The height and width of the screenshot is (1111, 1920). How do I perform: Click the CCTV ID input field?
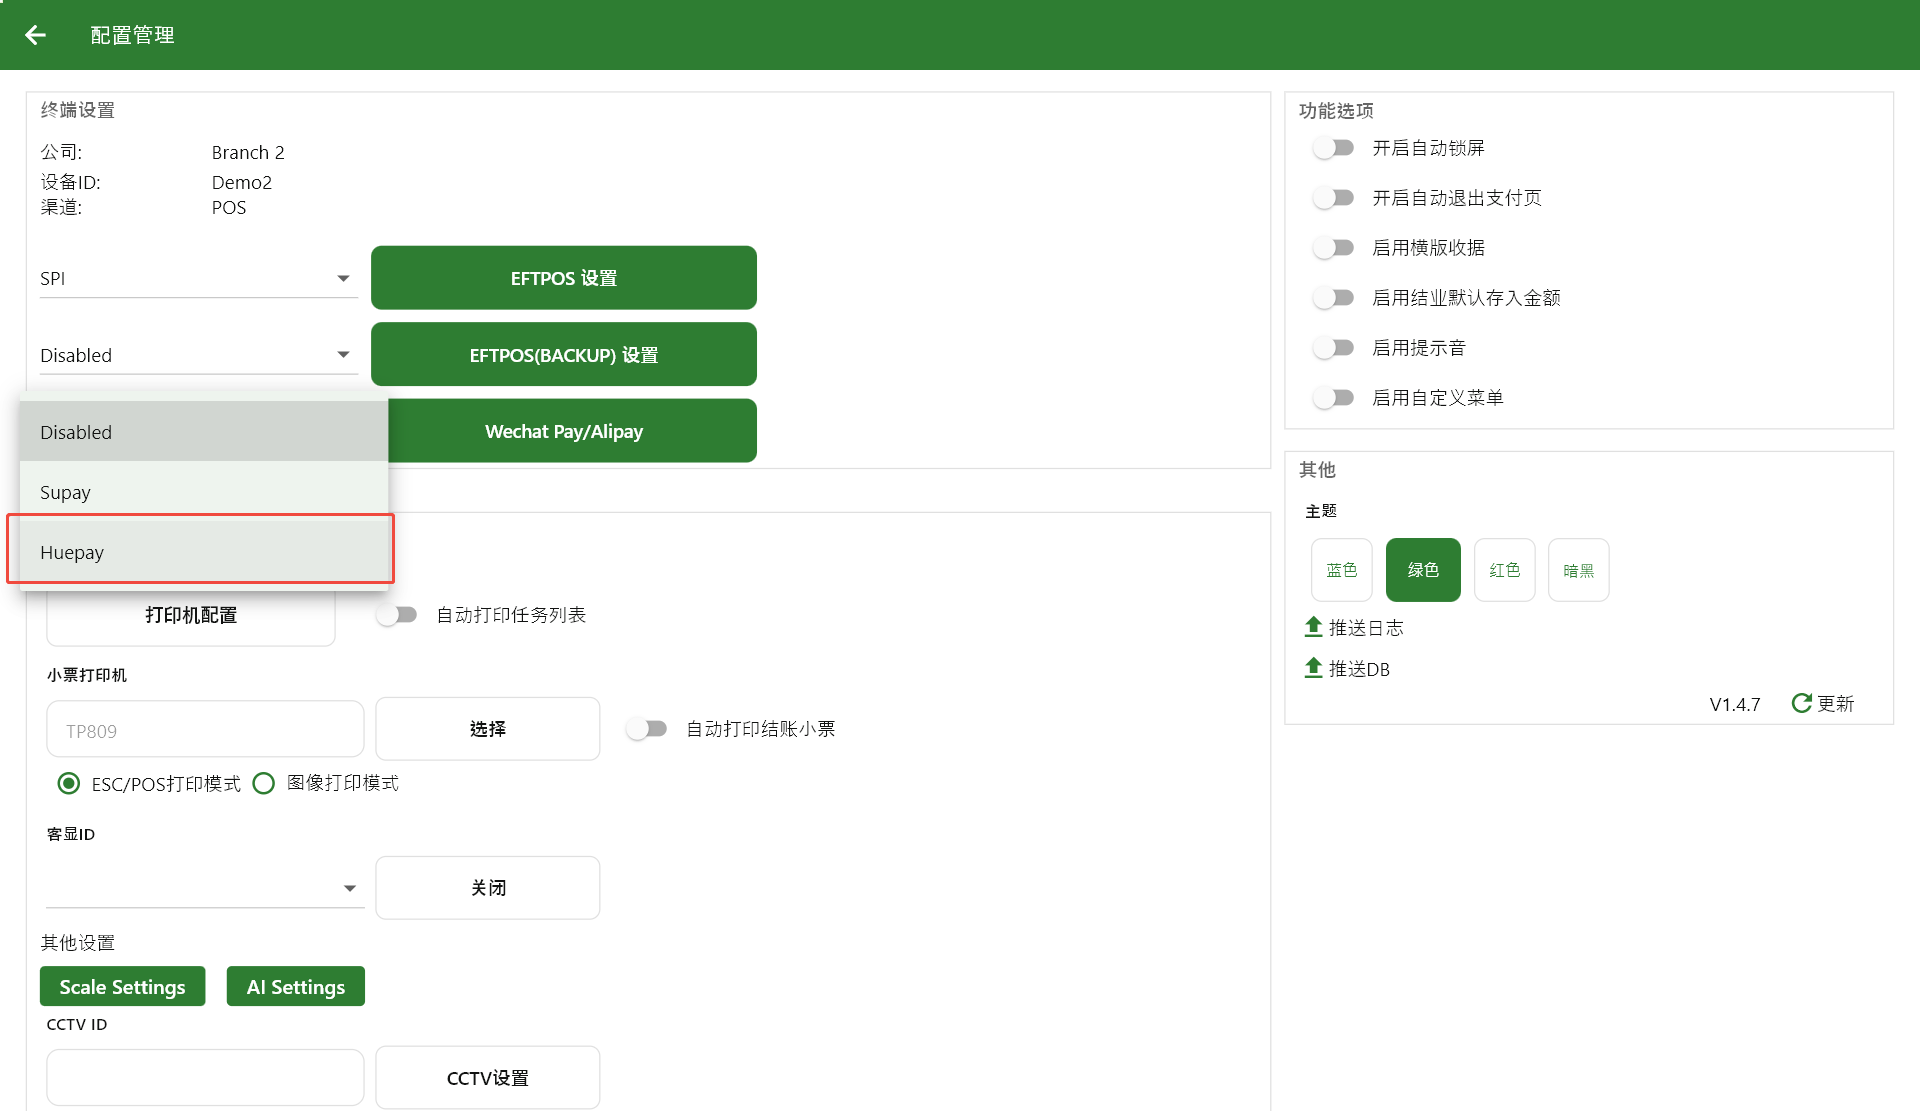pyautogui.click(x=205, y=1077)
